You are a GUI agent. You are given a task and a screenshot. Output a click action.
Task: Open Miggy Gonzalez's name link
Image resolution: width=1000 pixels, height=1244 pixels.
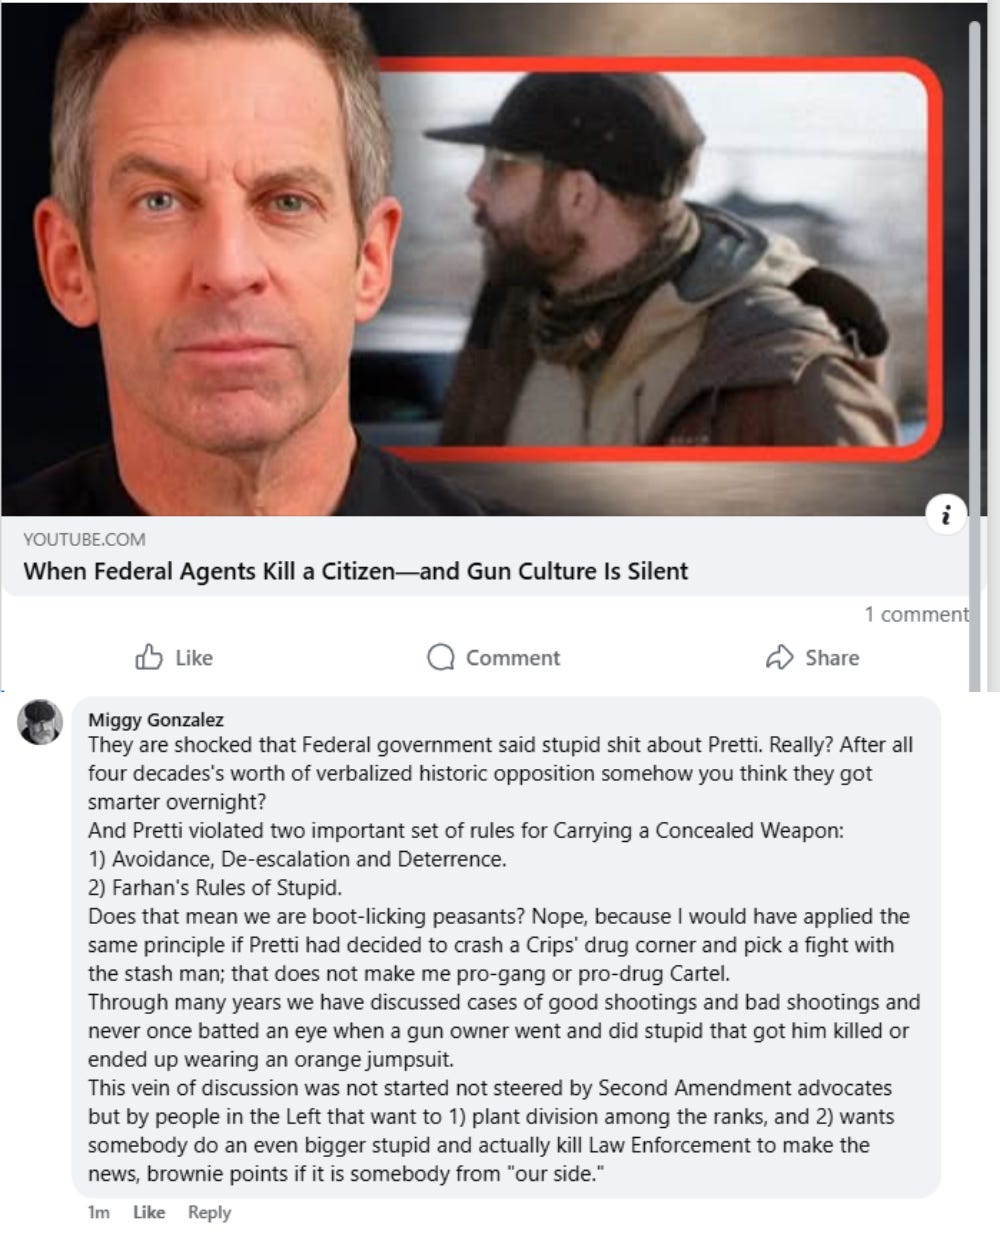pyautogui.click(x=156, y=719)
